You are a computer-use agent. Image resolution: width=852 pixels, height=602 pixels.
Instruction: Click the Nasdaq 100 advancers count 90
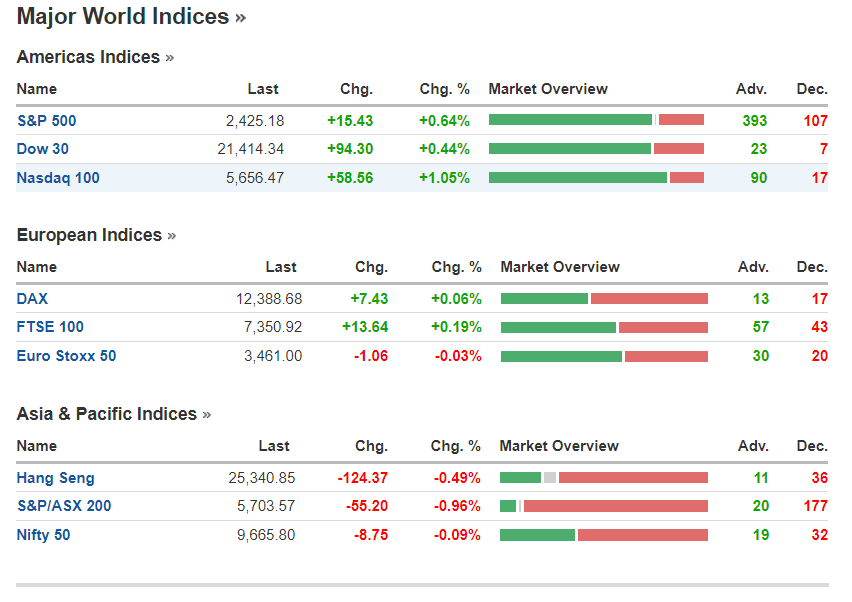[759, 178]
